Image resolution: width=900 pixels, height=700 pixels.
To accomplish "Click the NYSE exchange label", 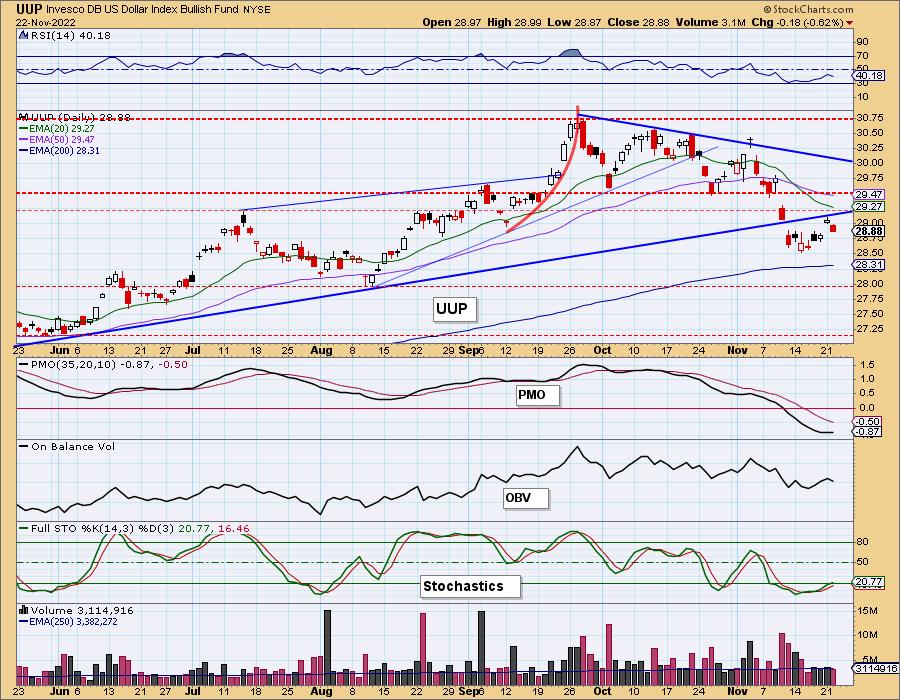I will [257, 9].
